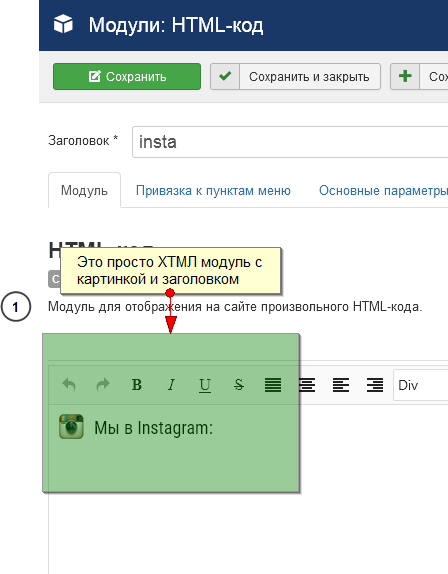Viewport: 448px width, 574px height.
Task: Apply right alignment
Action: (x=375, y=385)
